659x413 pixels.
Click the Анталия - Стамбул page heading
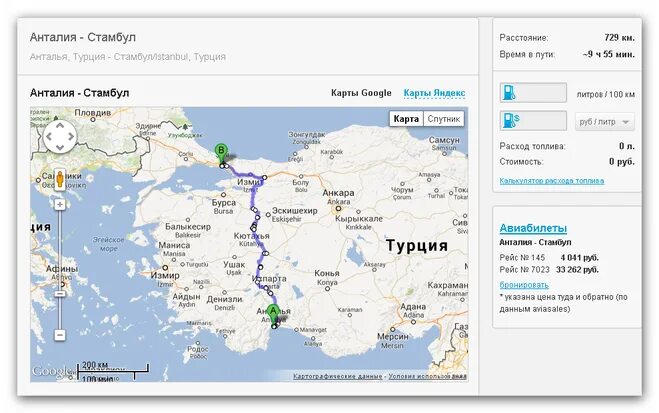click(83, 37)
